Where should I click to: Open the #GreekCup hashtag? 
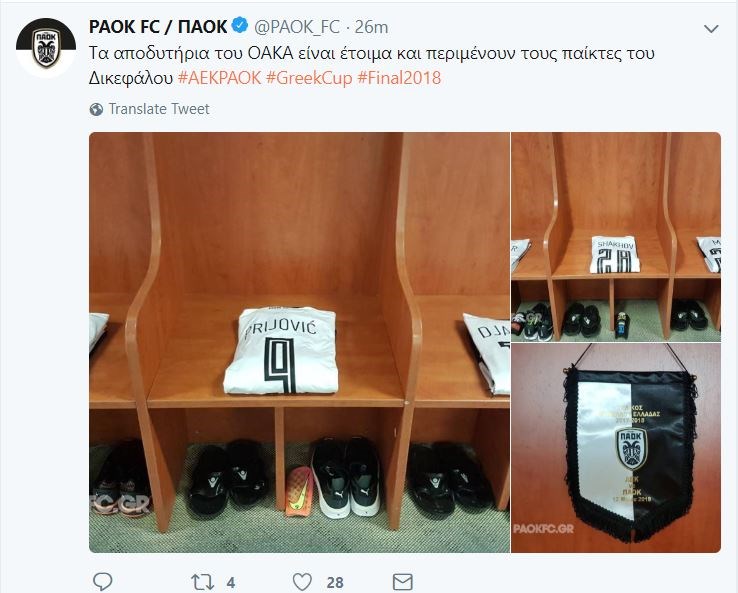click(309, 78)
